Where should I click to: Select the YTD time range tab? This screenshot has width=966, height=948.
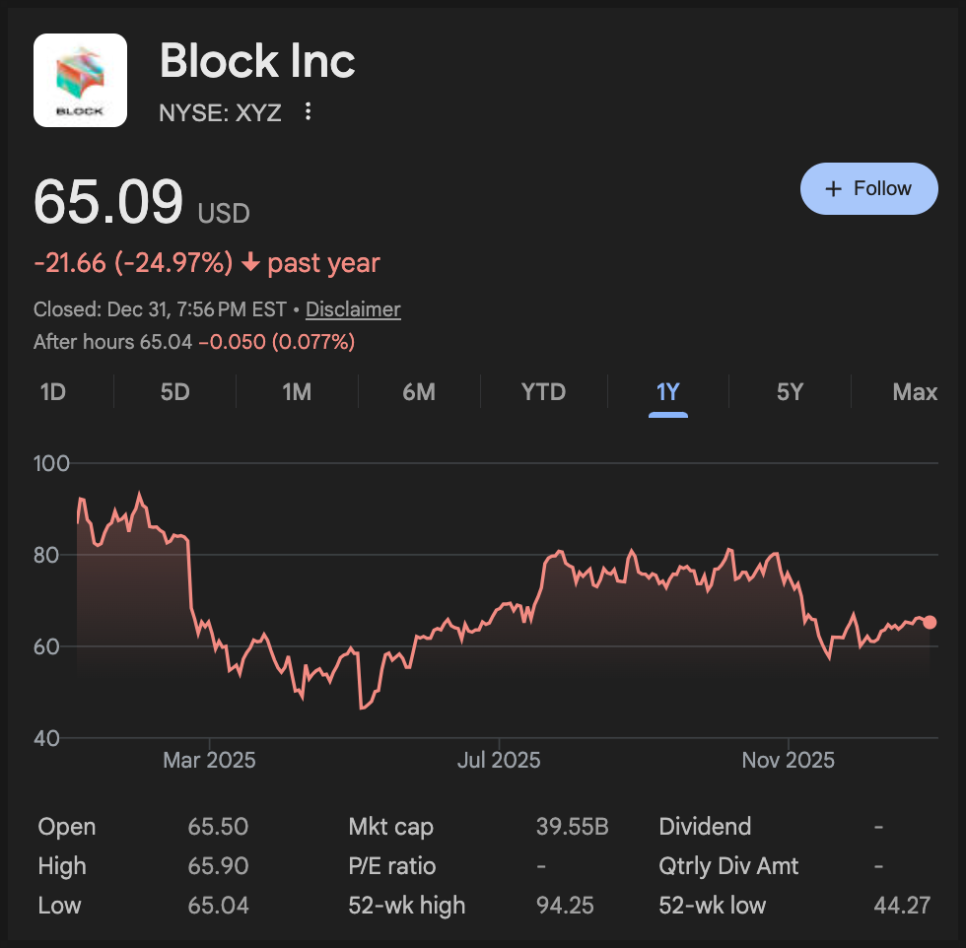tap(543, 392)
